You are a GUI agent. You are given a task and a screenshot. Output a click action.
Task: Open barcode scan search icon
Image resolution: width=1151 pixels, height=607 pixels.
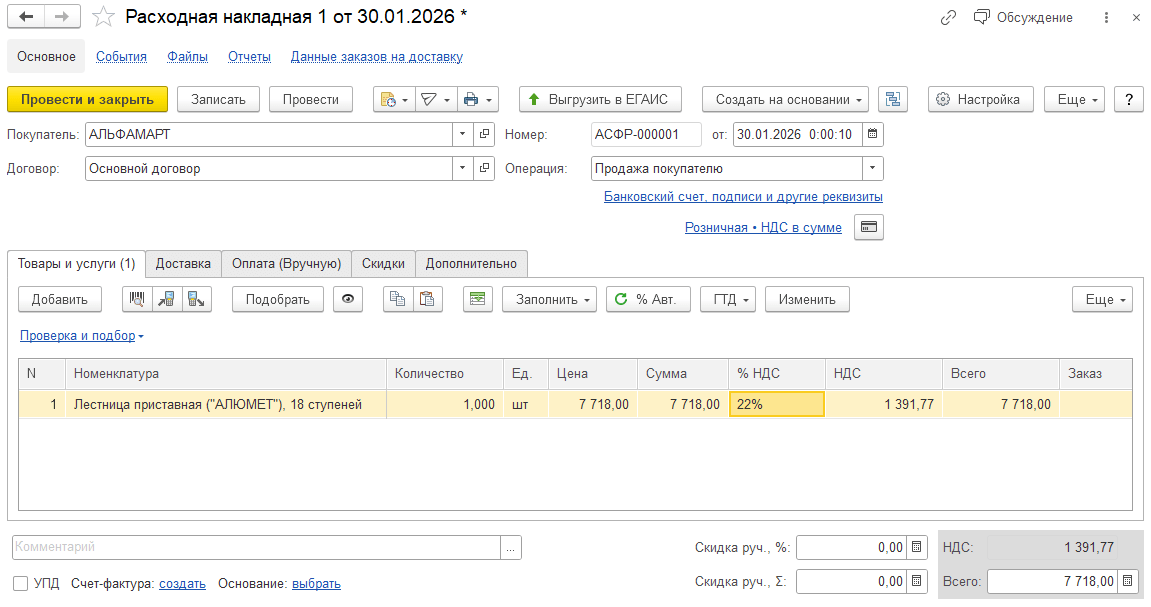coord(137,299)
